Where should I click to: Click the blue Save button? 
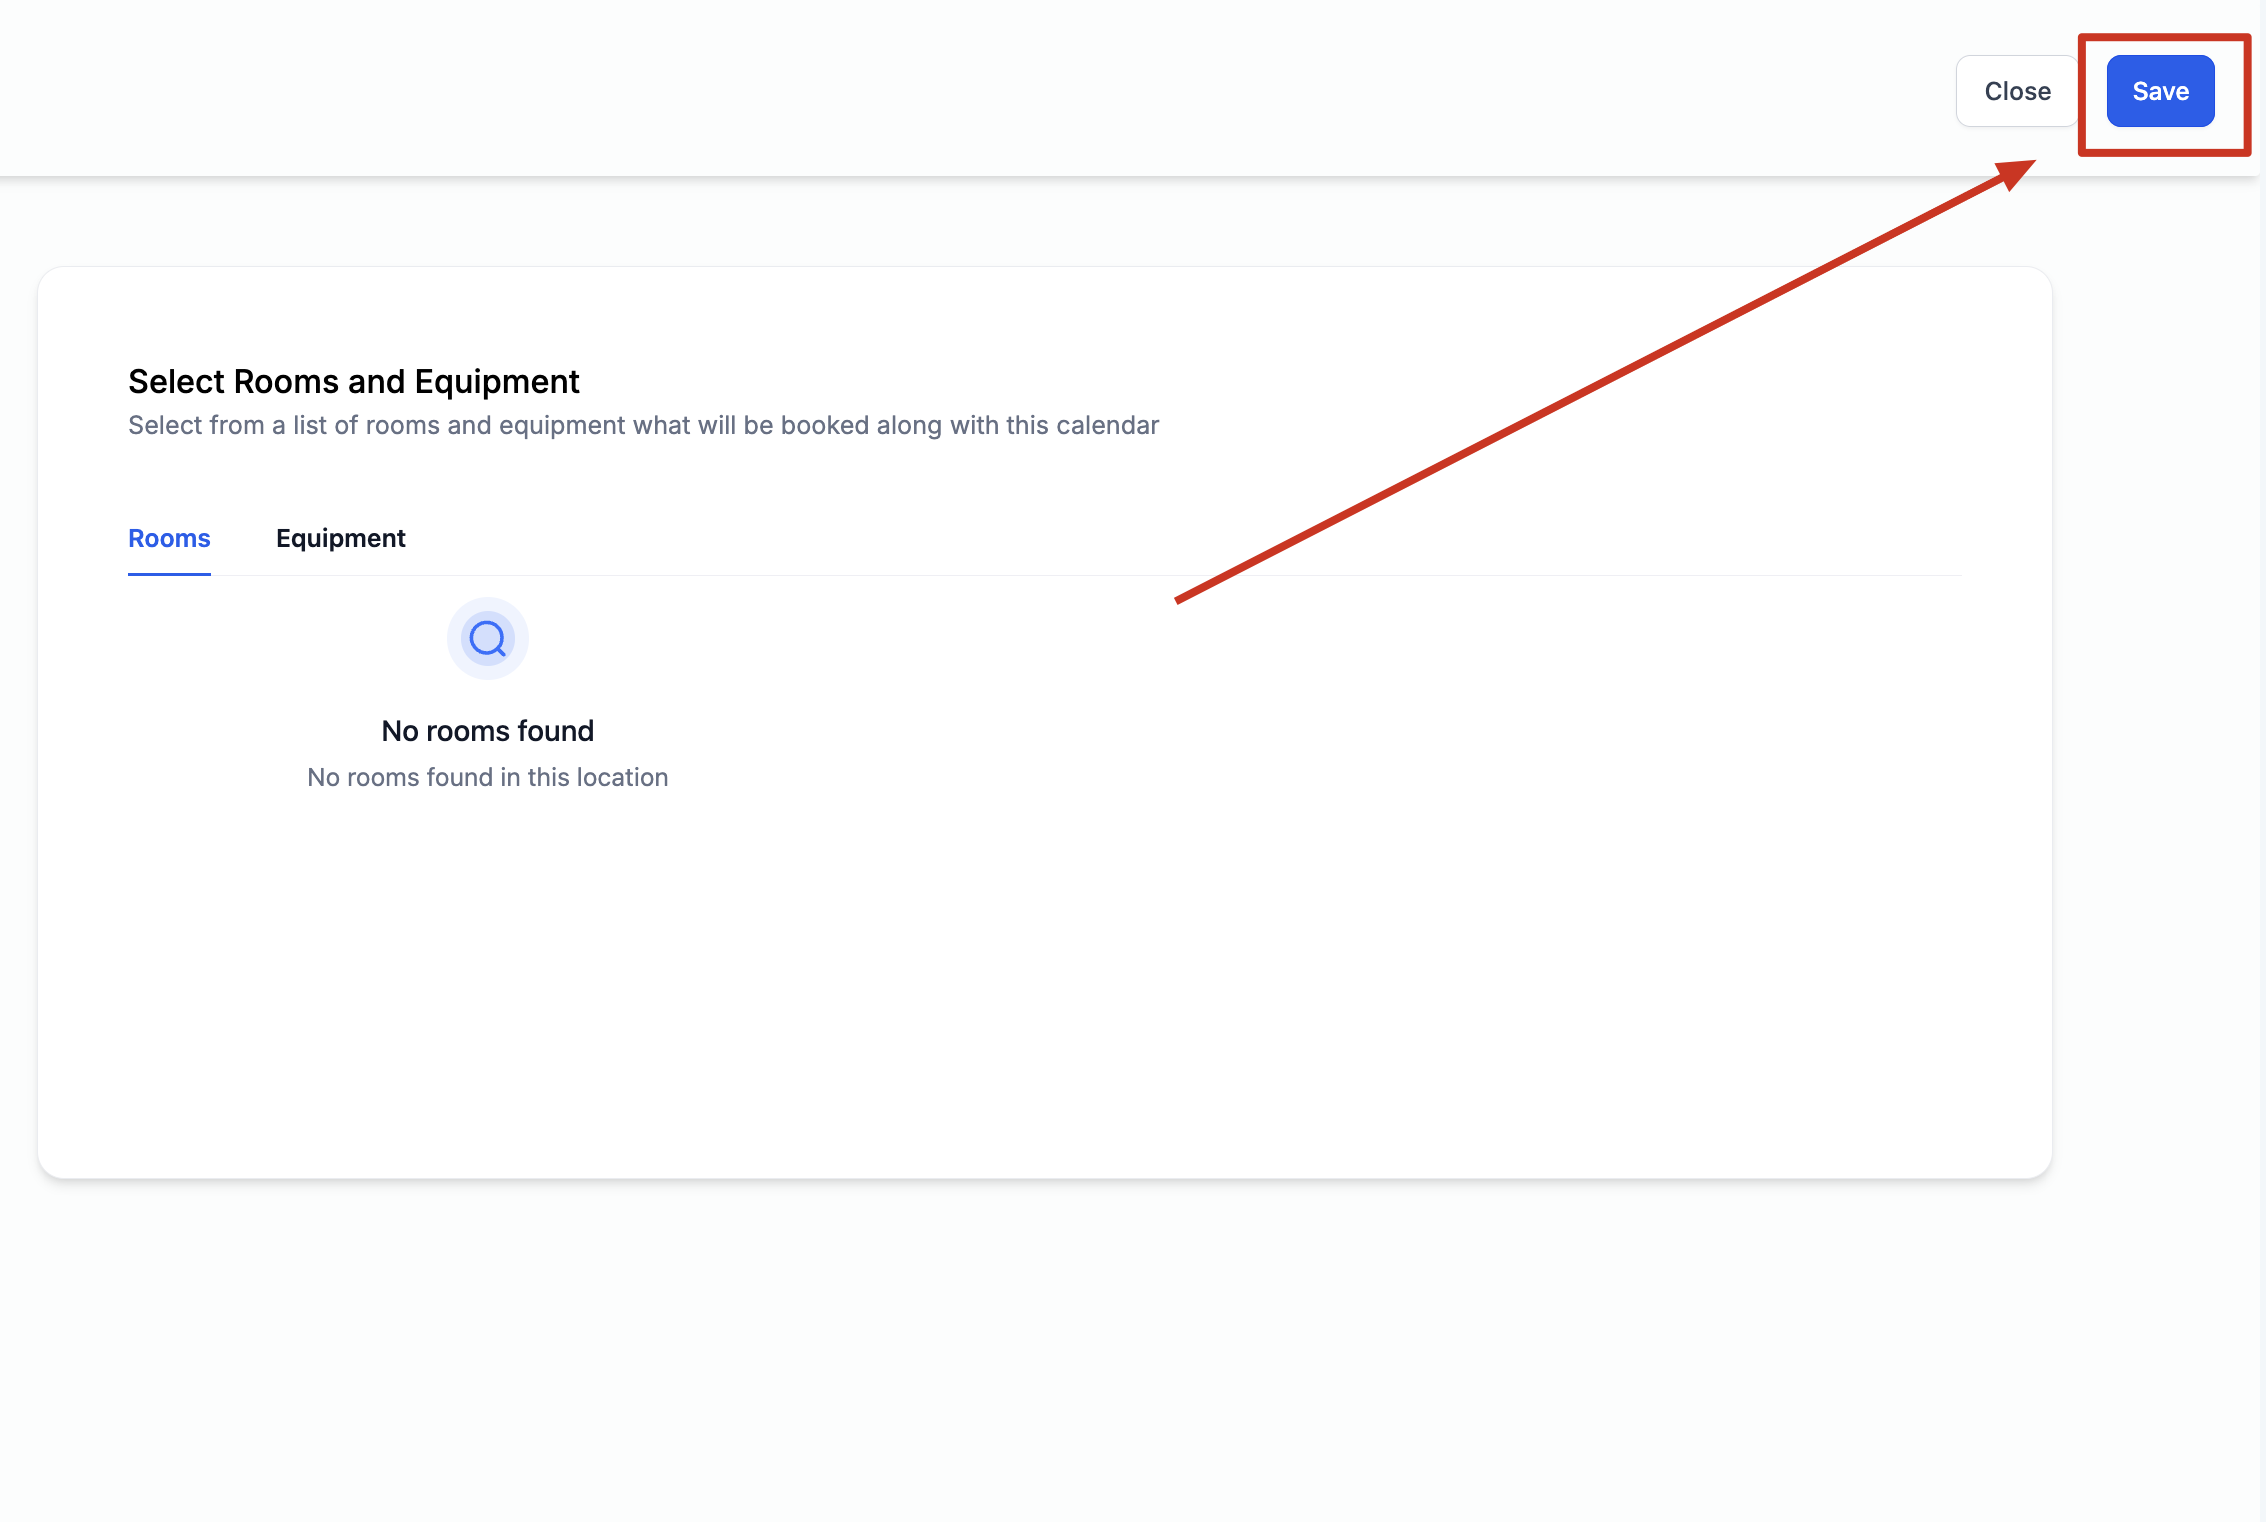(x=2160, y=91)
